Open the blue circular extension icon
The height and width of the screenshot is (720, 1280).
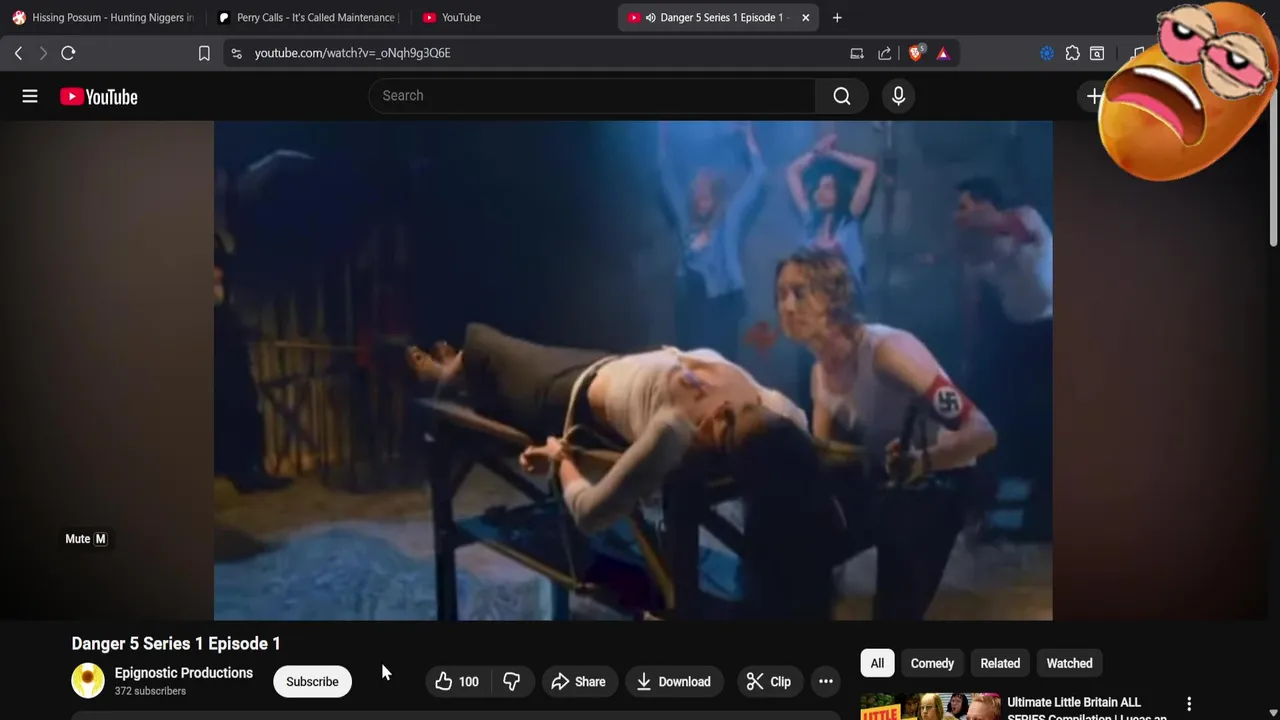point(1047,53)
